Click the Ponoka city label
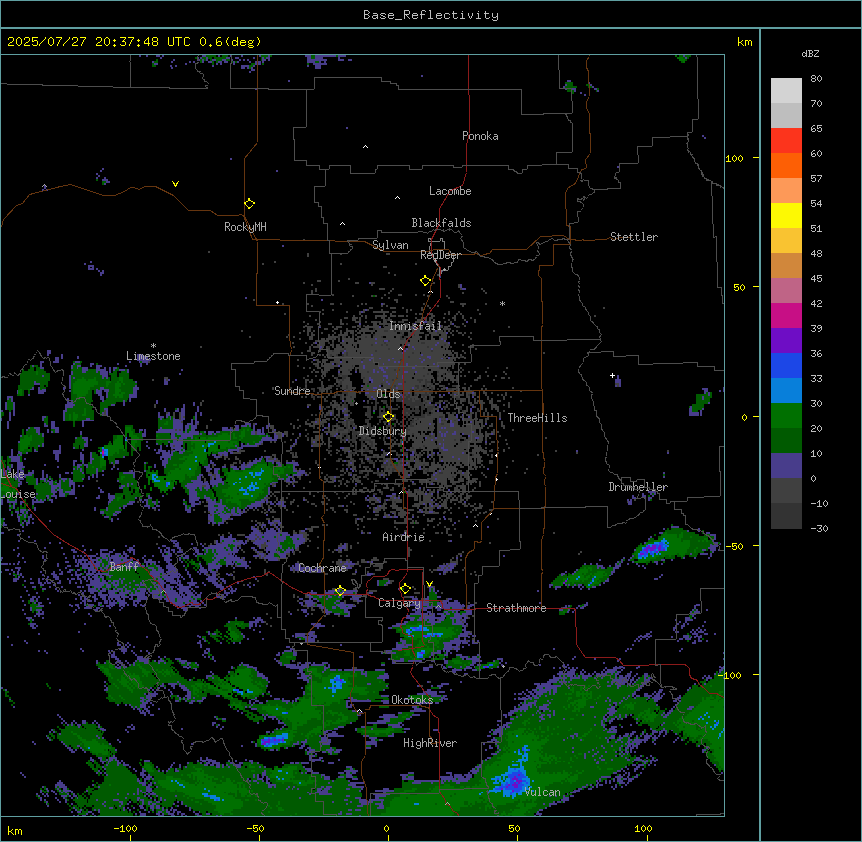The height and width of the screenshot is (842, 862). point(480,136)
